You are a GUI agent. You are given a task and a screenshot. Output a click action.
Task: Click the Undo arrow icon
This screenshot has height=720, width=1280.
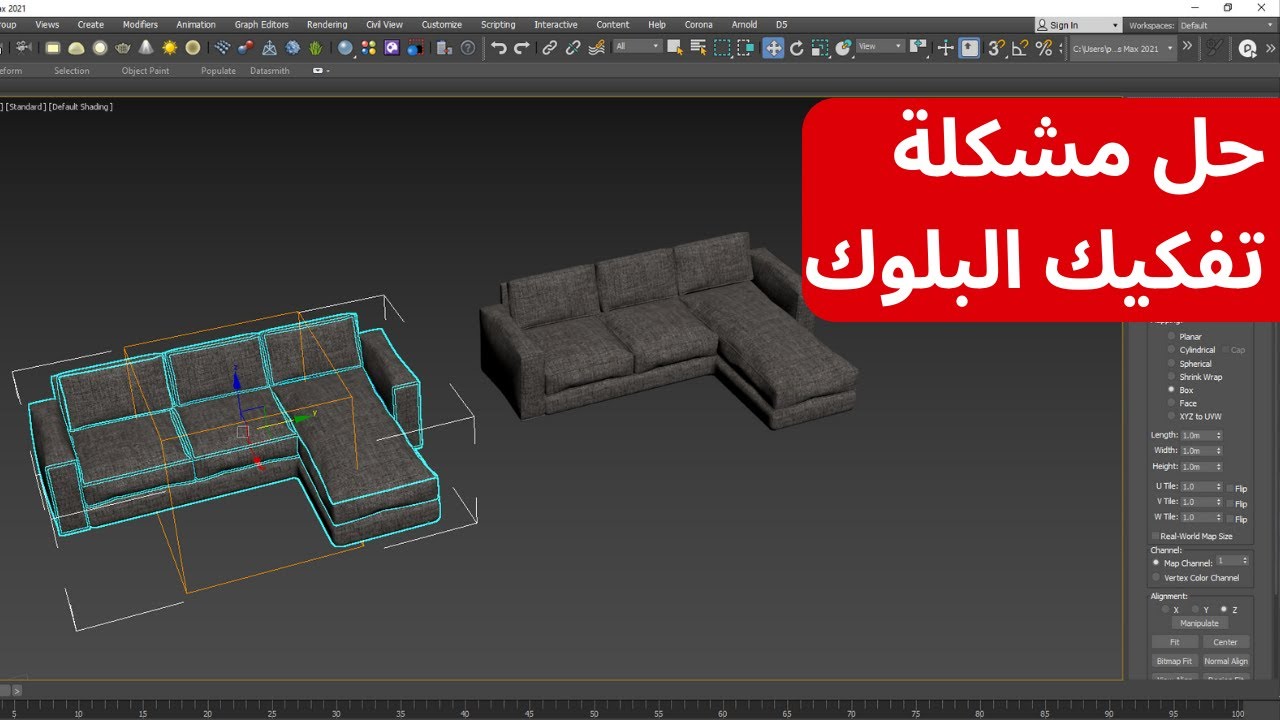498,47
